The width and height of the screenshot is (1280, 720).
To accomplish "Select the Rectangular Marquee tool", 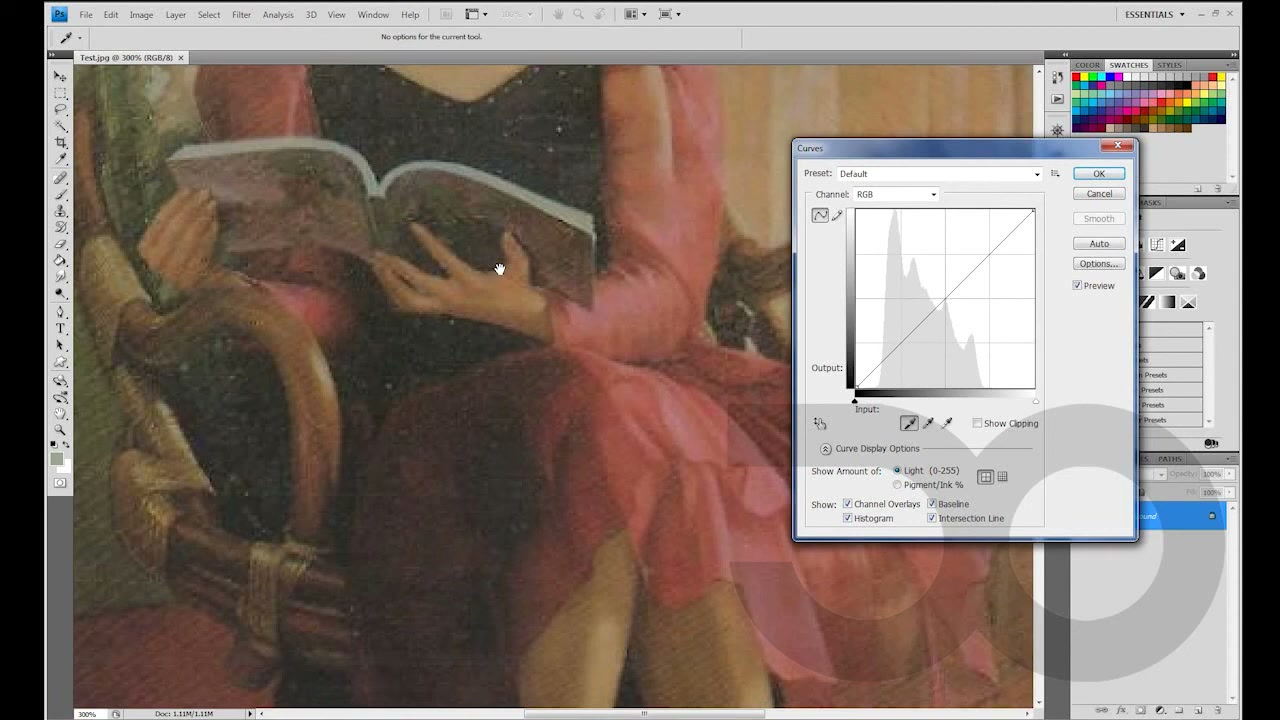I will click(60, 93).
